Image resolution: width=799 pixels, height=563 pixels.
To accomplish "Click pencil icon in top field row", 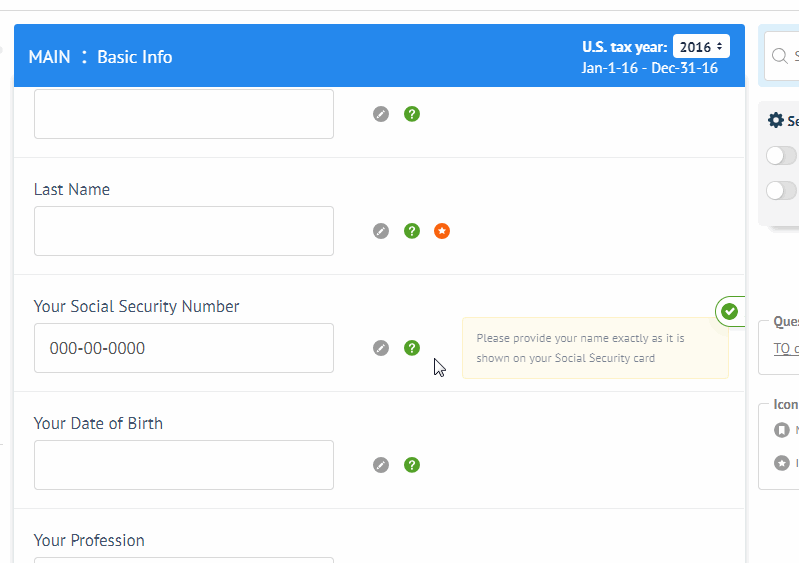I will tap(380, 114).
